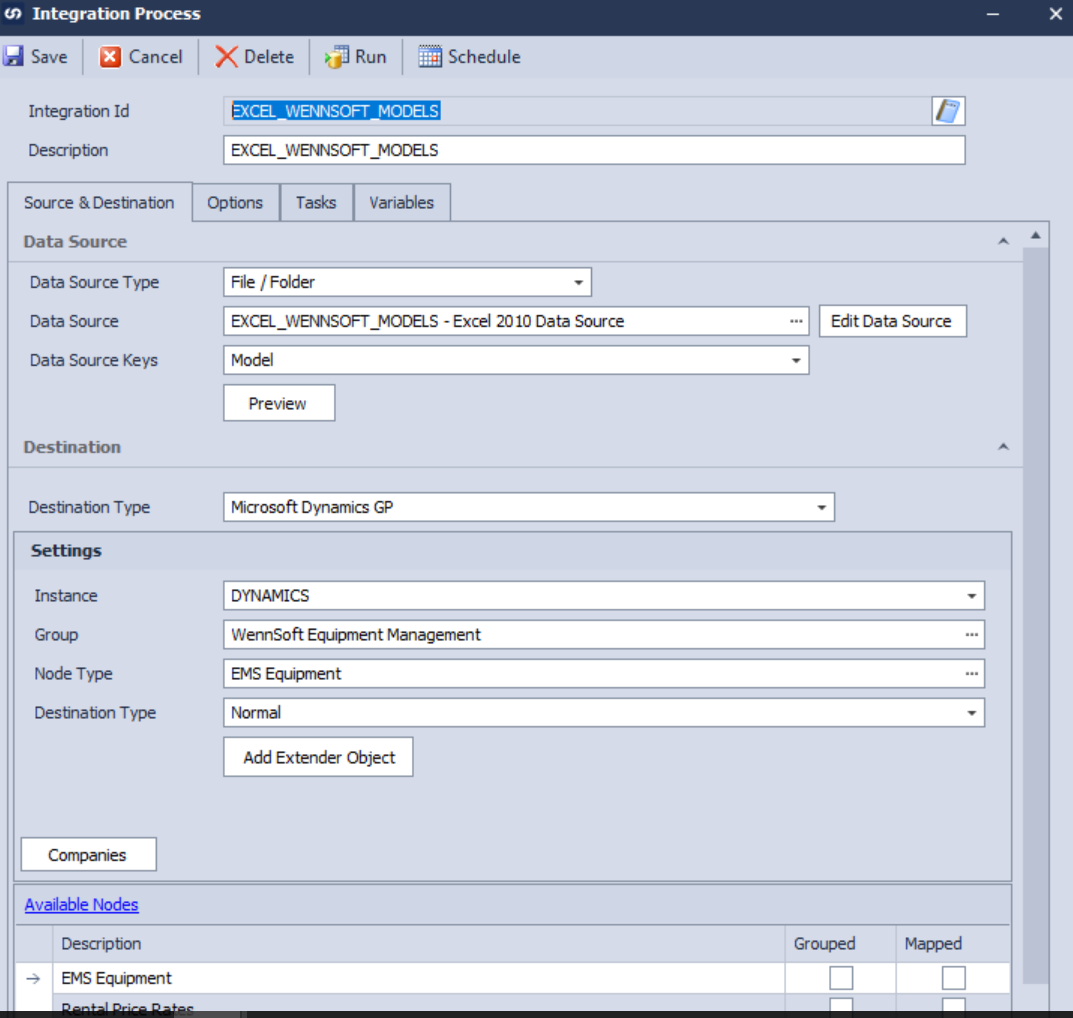Click Save in the toolbar
The width and height of the screenshot is (1073, 1018).
tap(36, 56)
